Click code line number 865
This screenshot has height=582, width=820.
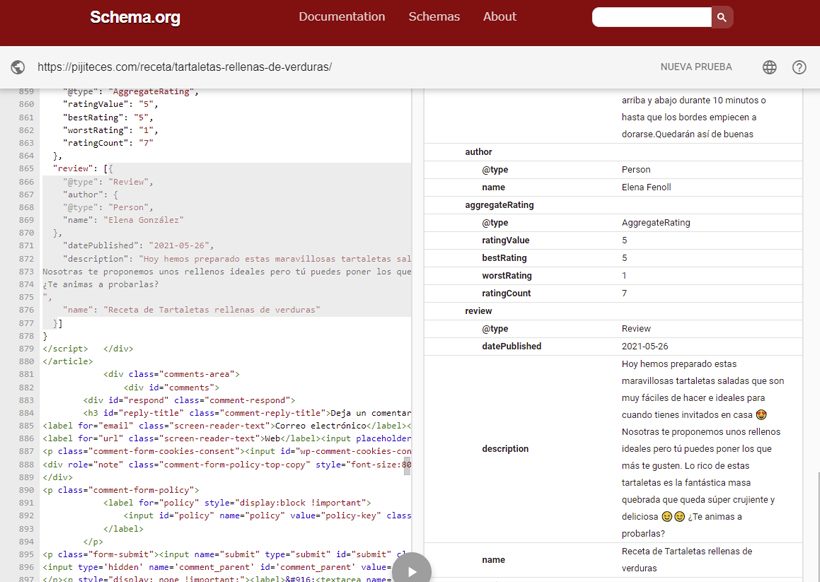(26, 168)
